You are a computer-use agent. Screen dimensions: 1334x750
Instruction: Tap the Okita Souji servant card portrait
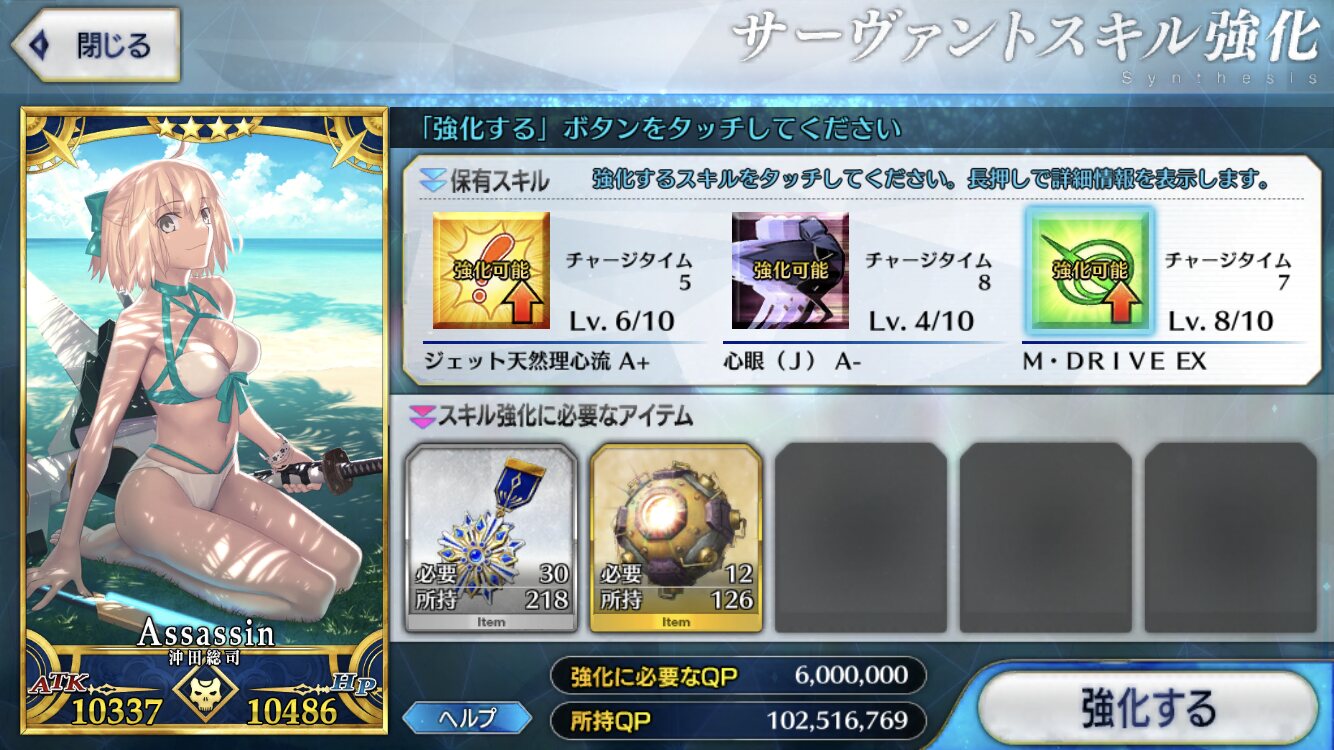tap(204, 420)
